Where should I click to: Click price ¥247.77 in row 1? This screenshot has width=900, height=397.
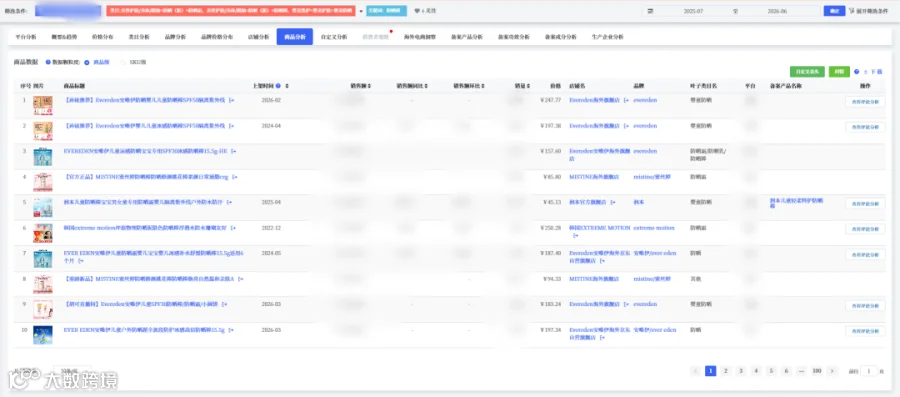(550, 100)
